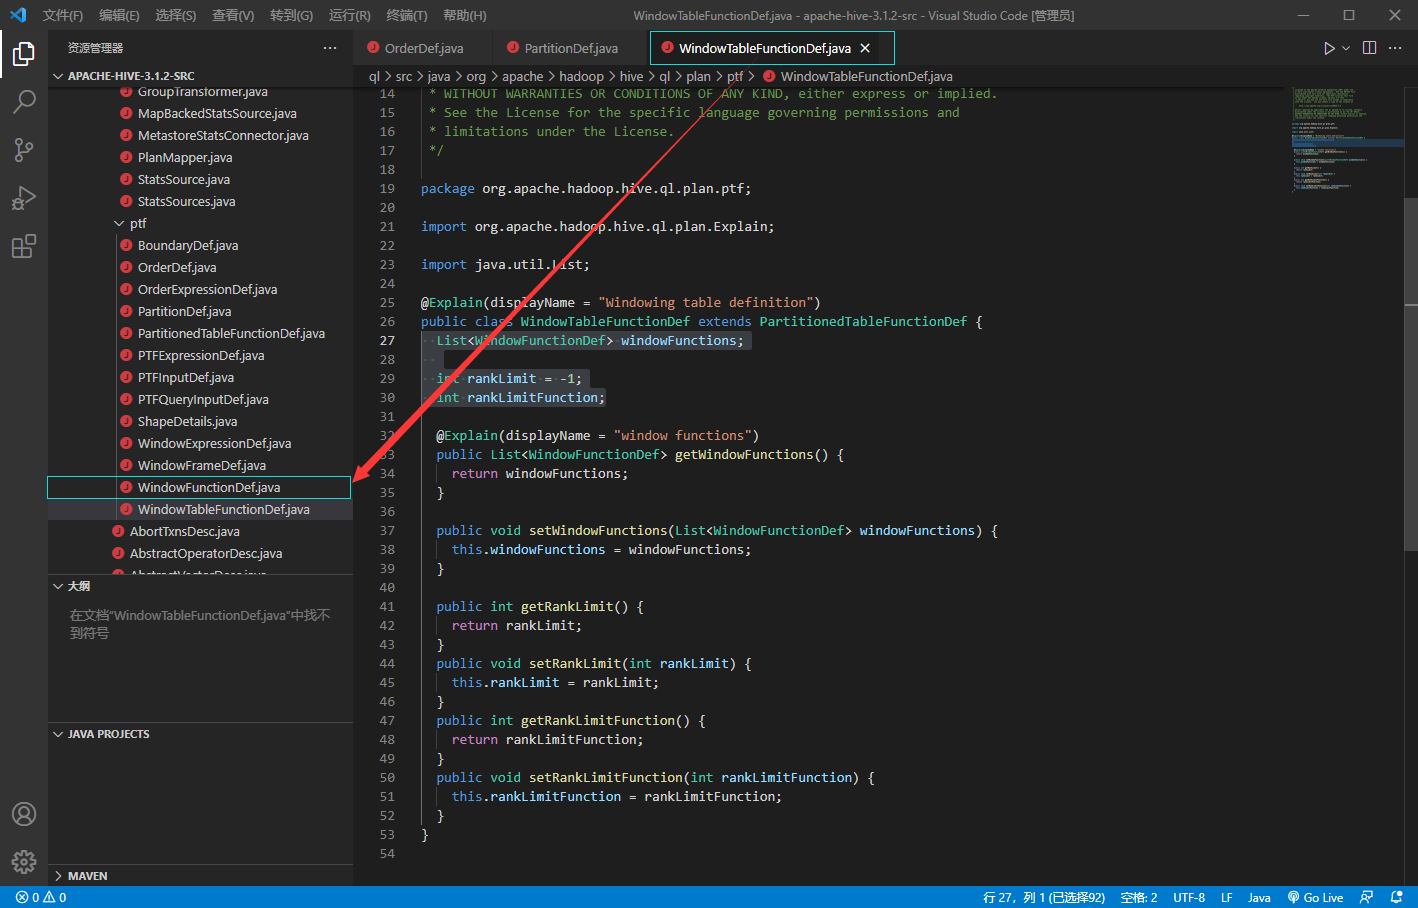The image size is (1418, 908).
Task: Open editor More Actions ellipsis
Action: [x=1396, y=48]
